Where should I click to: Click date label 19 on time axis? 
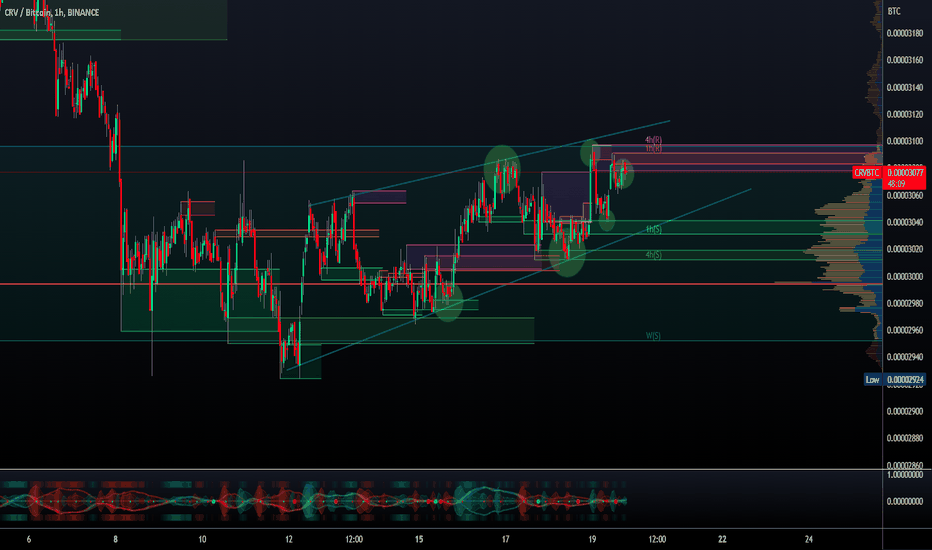(592, 539)
